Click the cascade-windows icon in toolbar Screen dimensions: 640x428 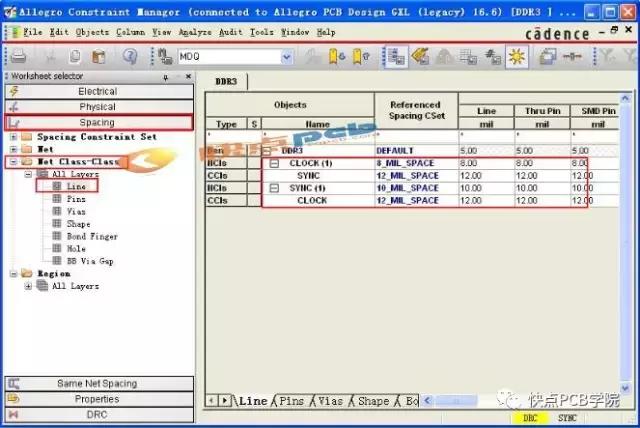click(x=547, y=56)
